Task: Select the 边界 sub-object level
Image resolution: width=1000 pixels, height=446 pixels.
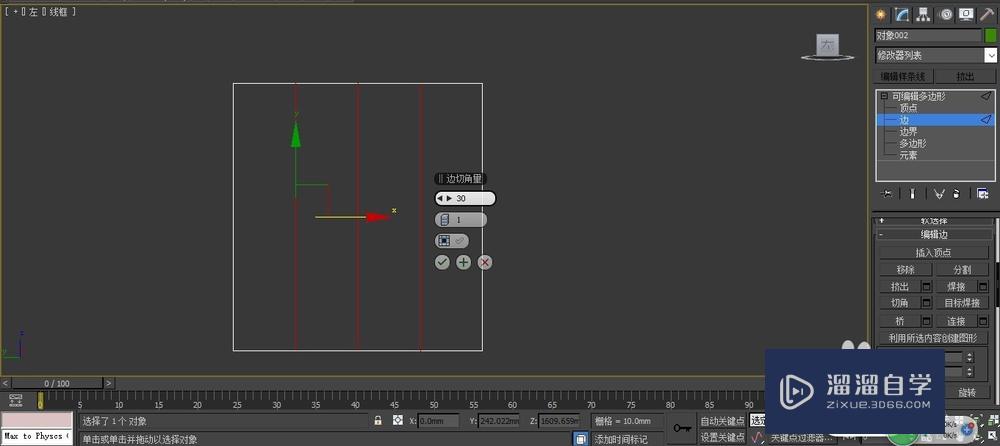Action: point(908,131)
